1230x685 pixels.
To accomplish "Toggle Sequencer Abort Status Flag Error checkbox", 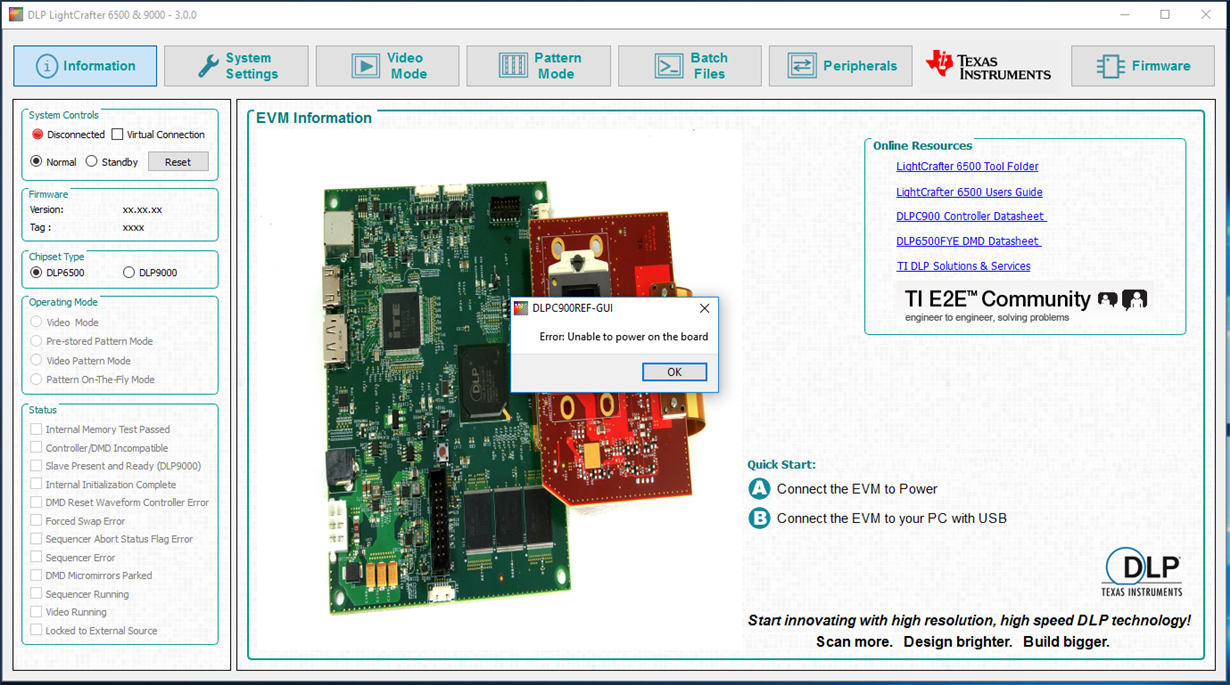I will pyautogui.click(x=37, y=539).
